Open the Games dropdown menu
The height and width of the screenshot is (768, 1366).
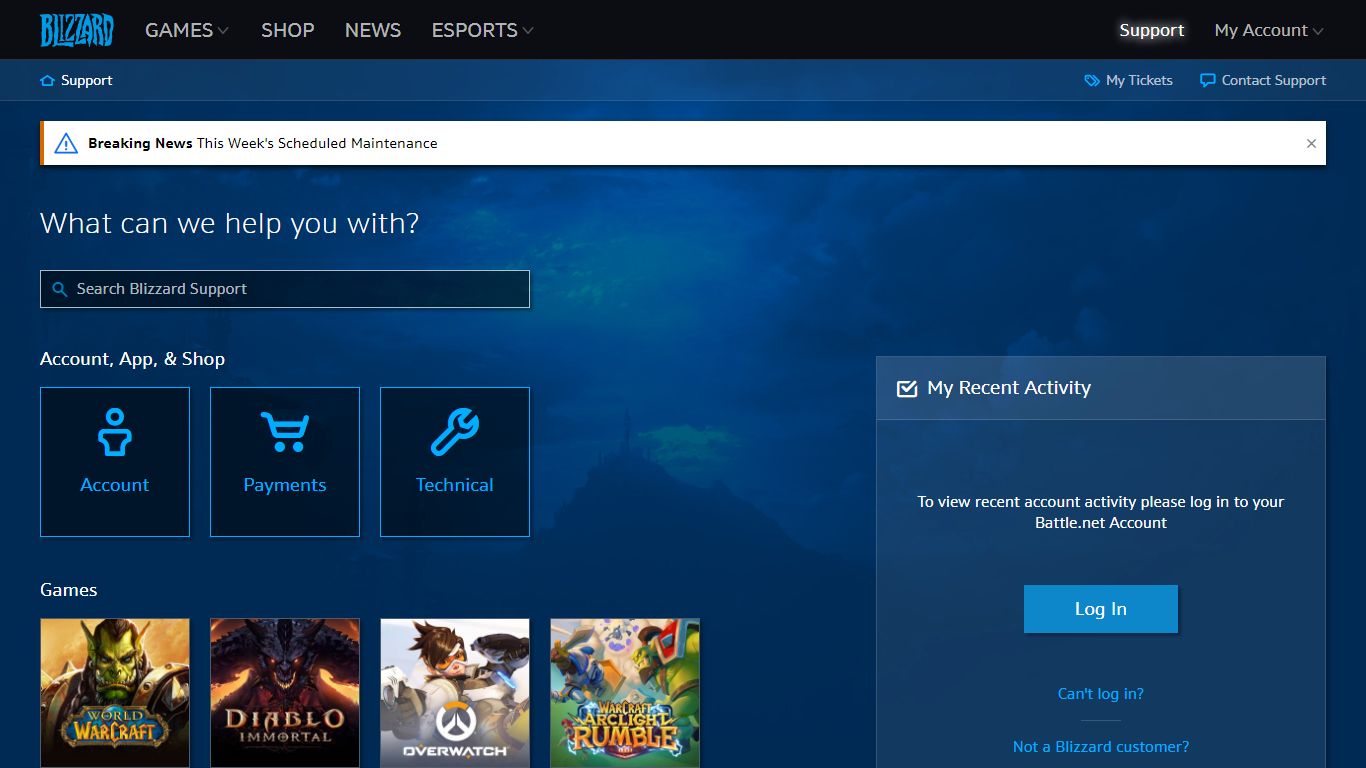point(187,30)
